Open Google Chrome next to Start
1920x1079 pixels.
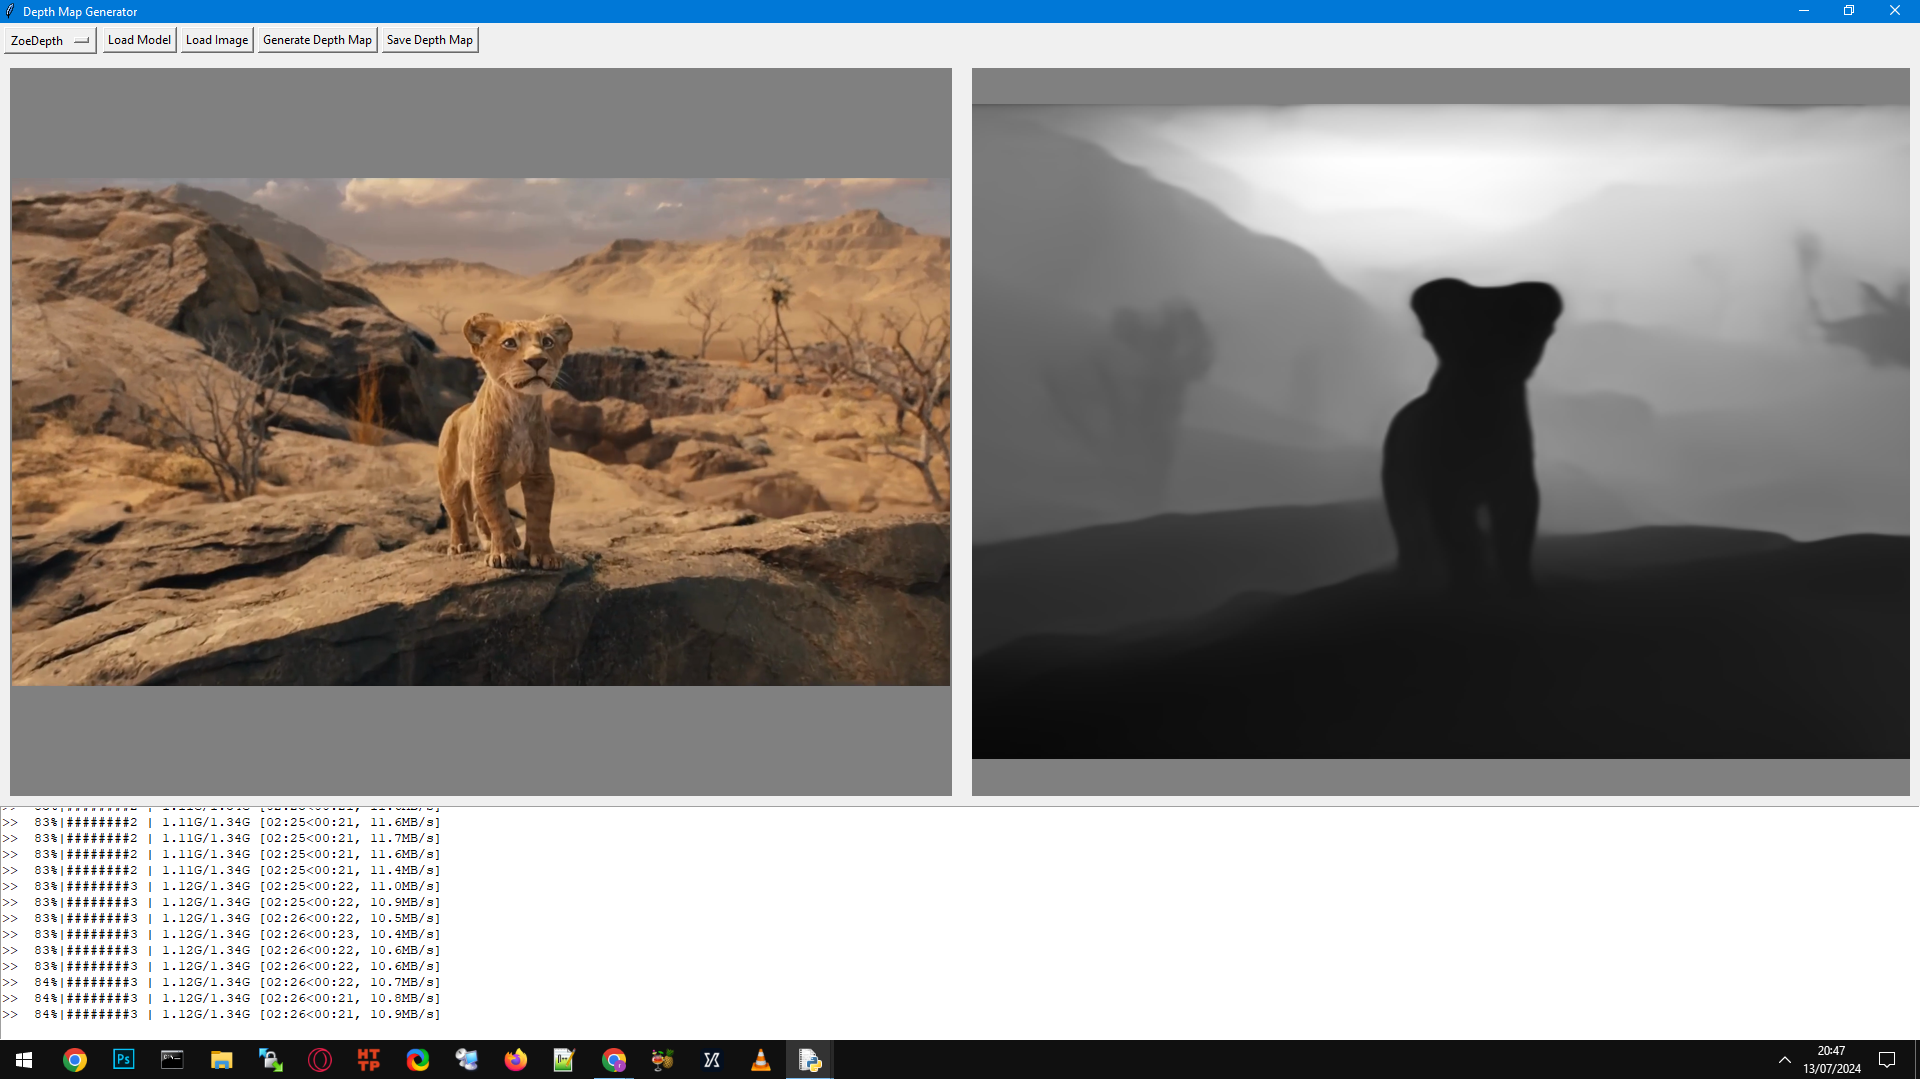[x=75, y=1060]
